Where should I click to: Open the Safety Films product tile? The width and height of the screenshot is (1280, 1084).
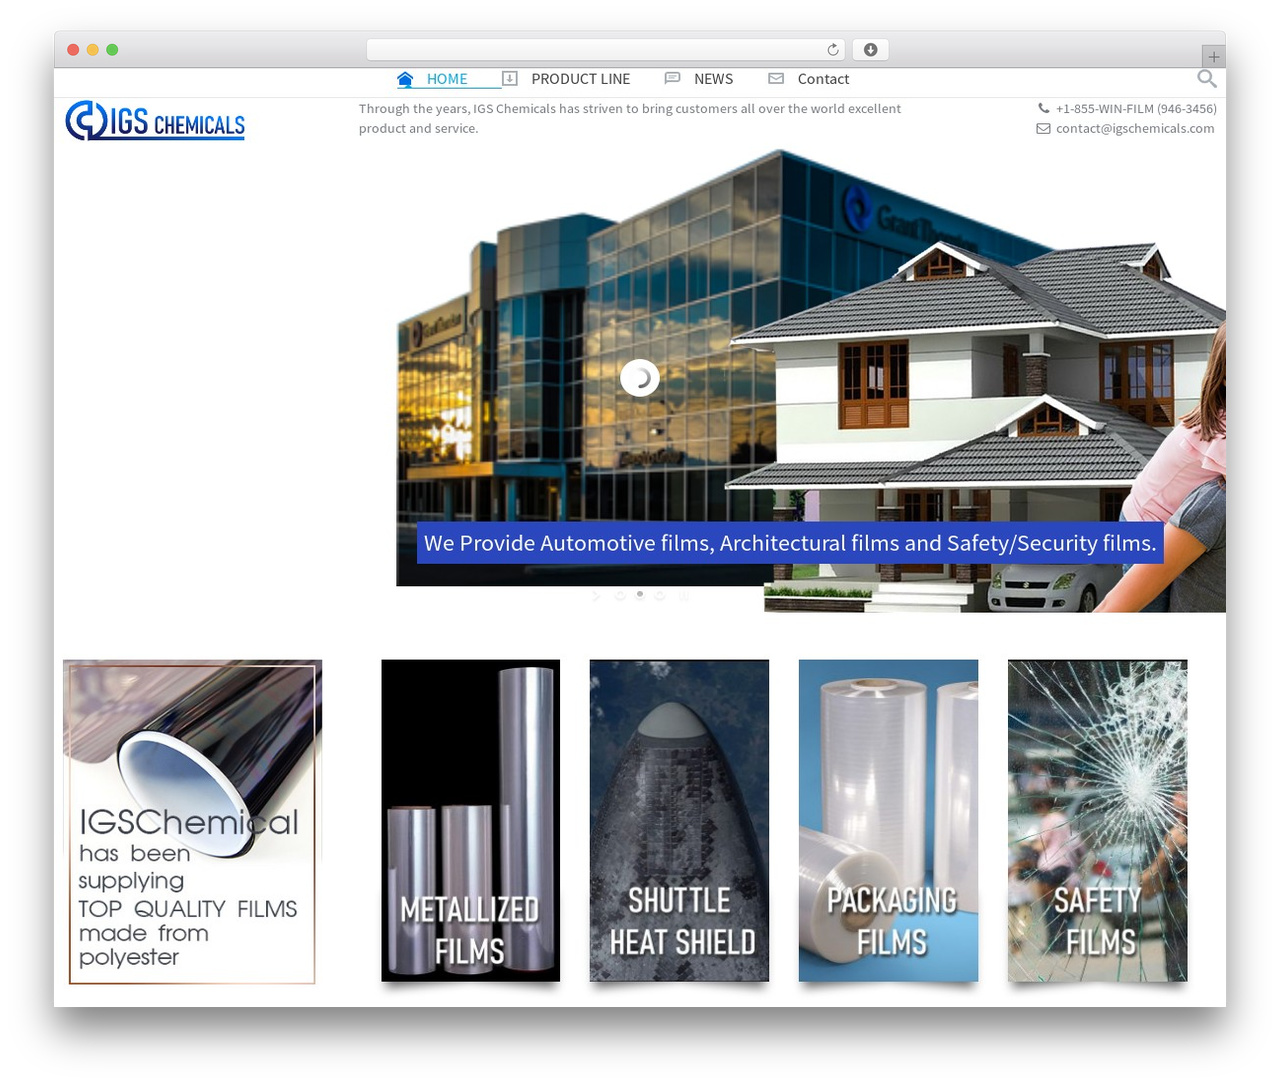pyautogui.click(x=1097, y=820)
